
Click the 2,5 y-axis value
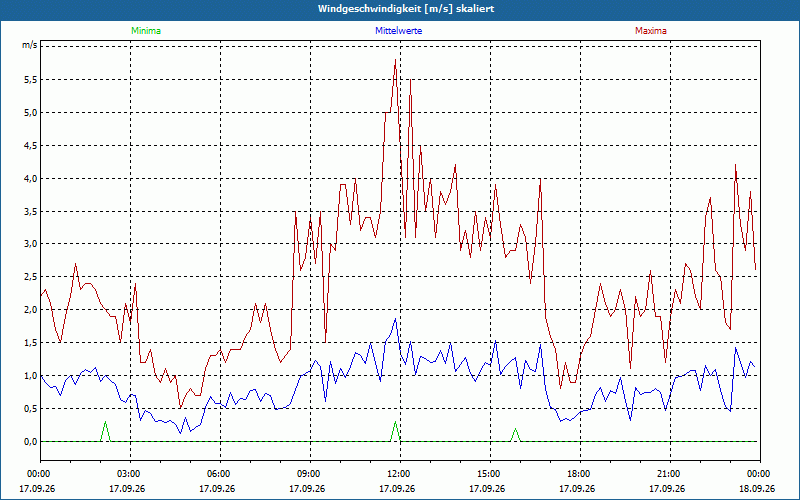point(31,277)
